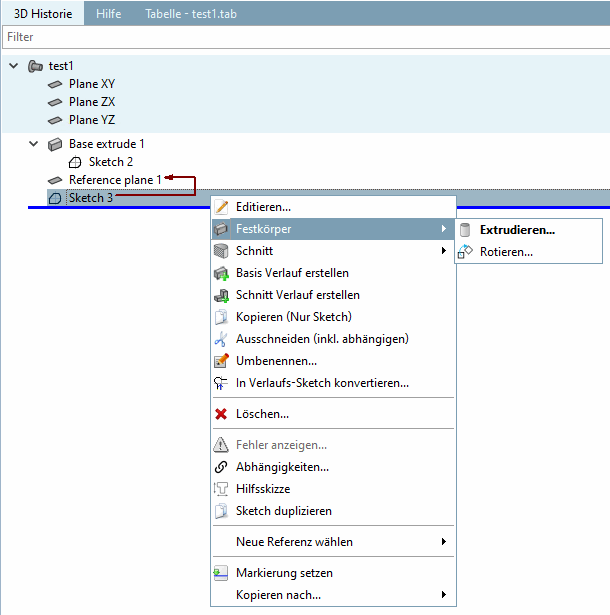
Task: Click the scissors icon for Ausschneiden
Action: (222, 339)
